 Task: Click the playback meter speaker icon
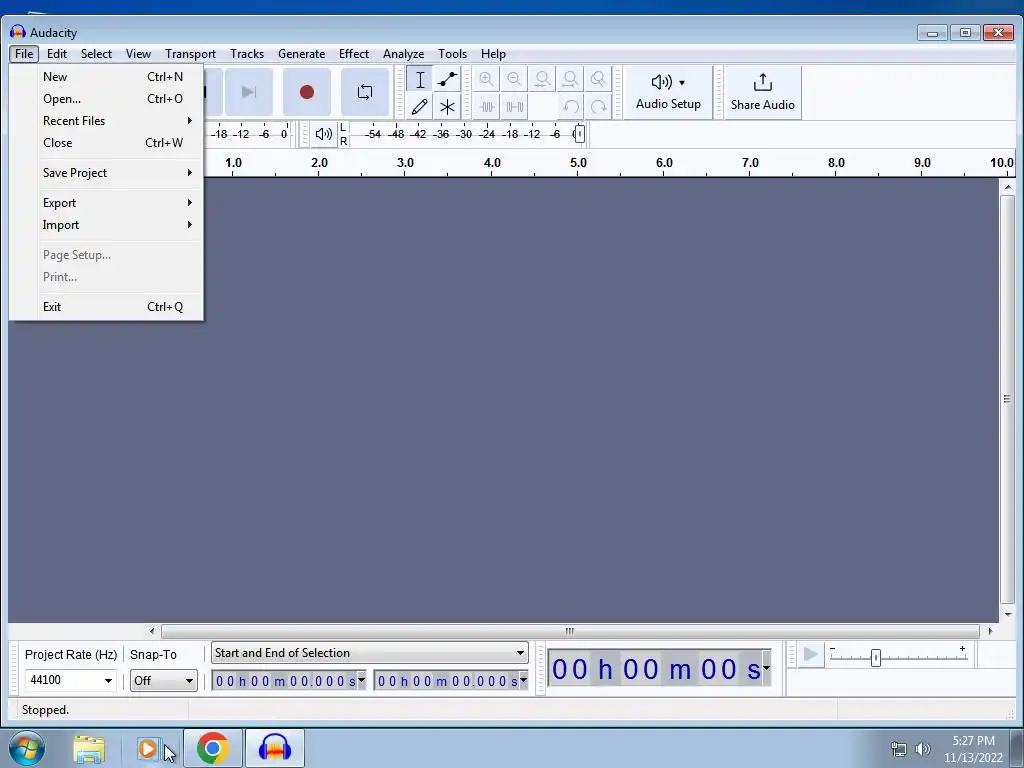323,134
